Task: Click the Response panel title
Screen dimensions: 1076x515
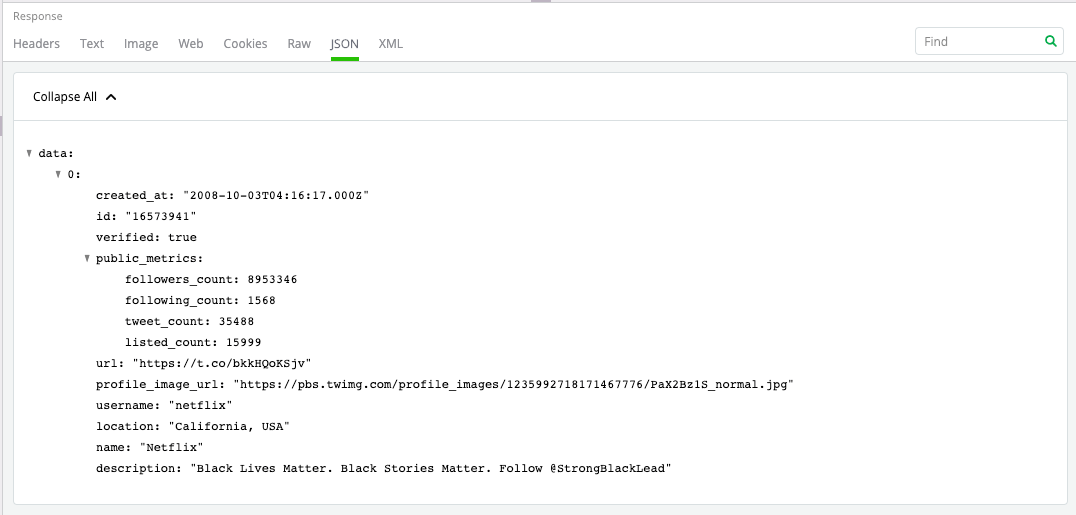Action: (x=38, y=16)
